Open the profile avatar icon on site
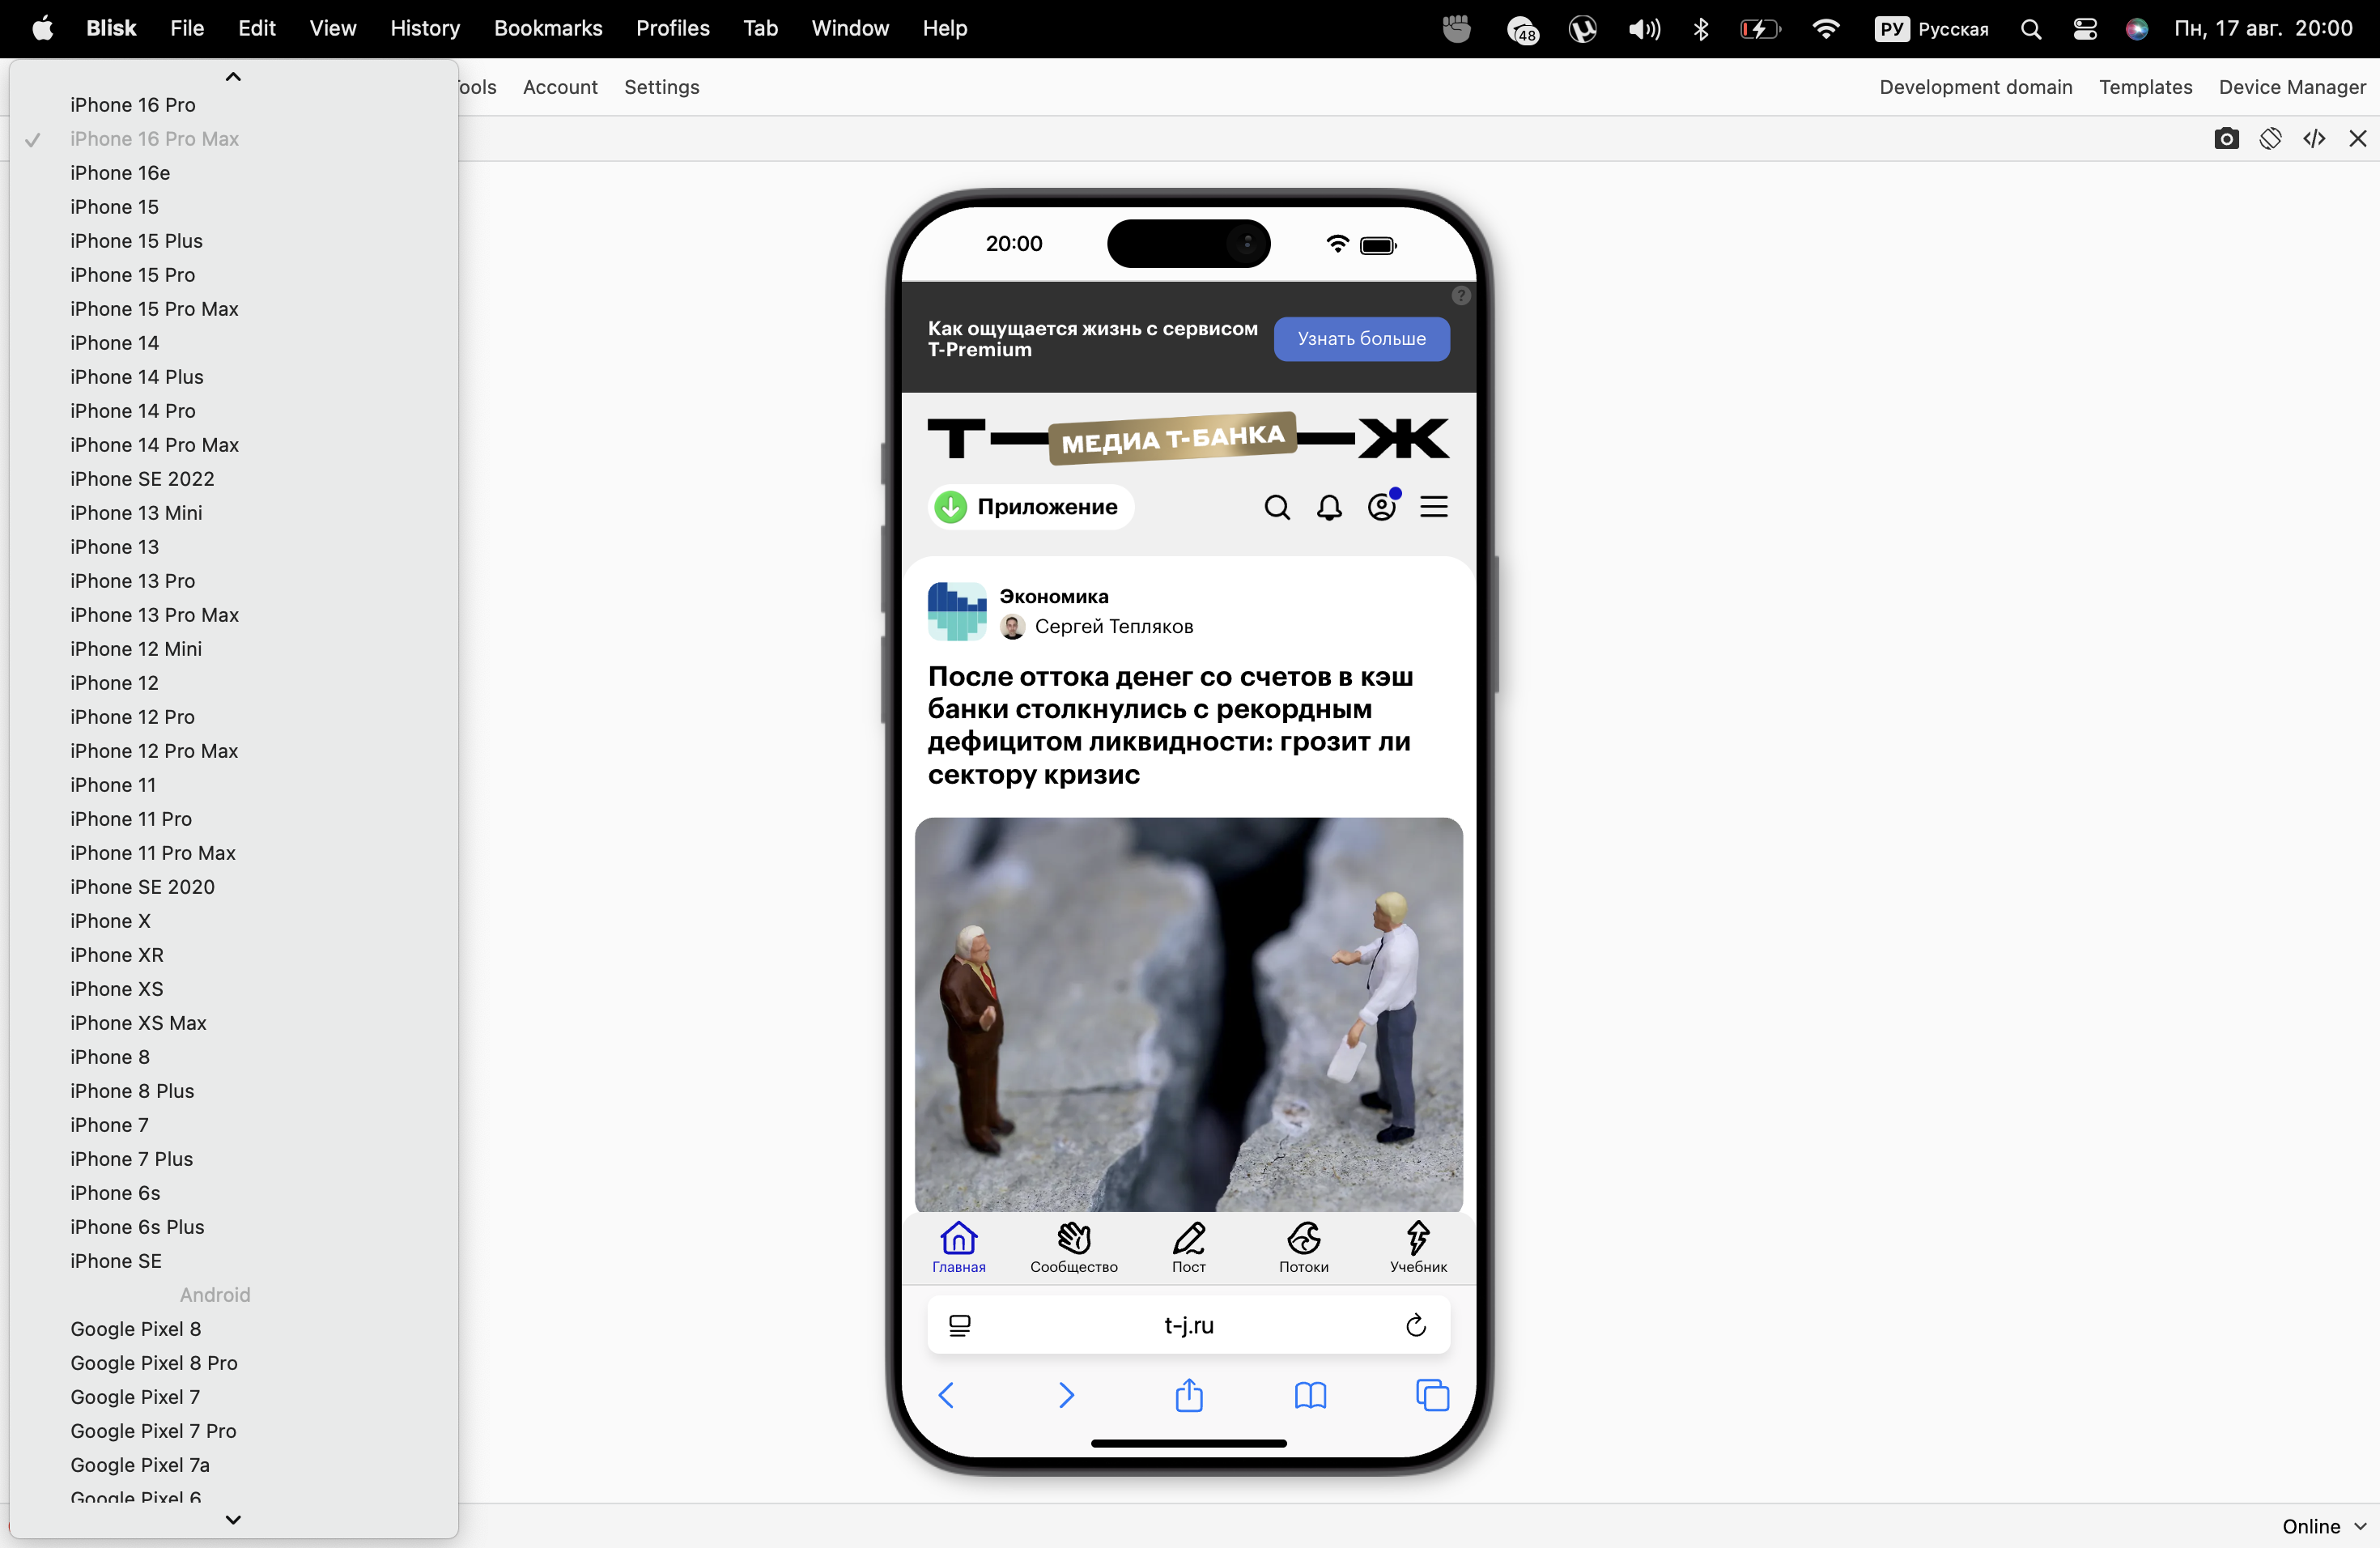2380x1548 pixels. [1382, 507]
